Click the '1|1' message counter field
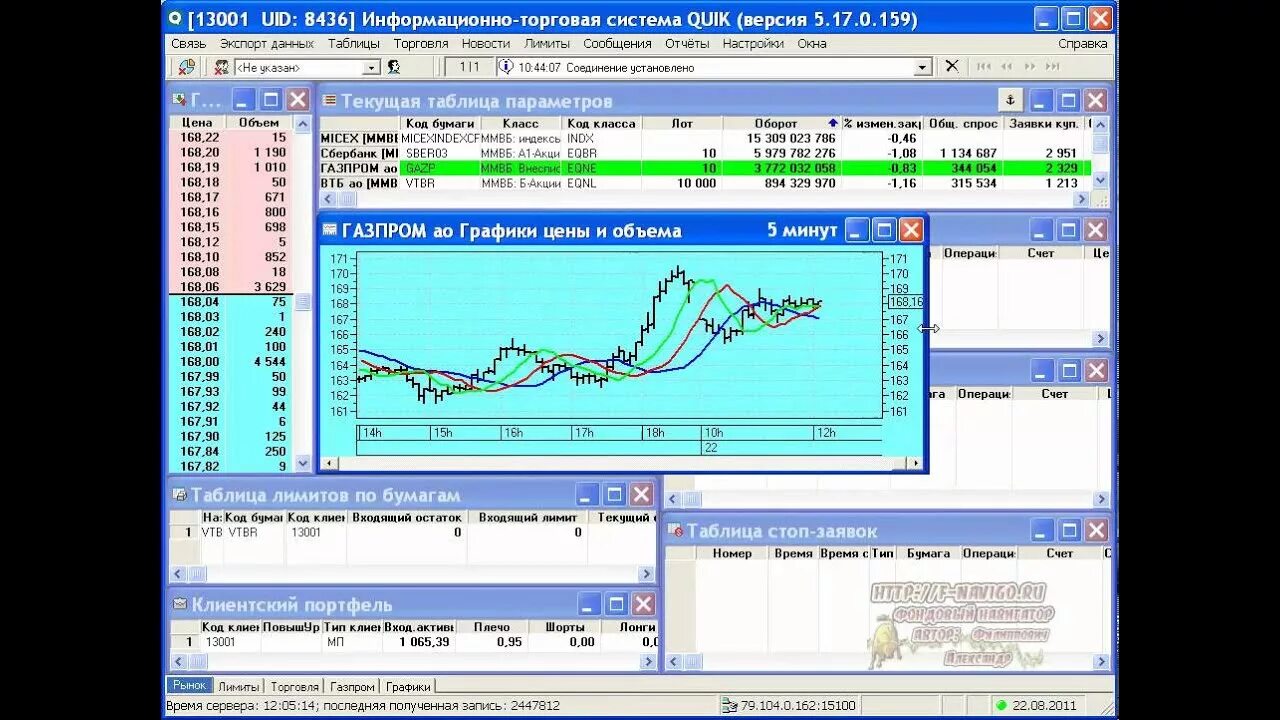 coord(469,67)
